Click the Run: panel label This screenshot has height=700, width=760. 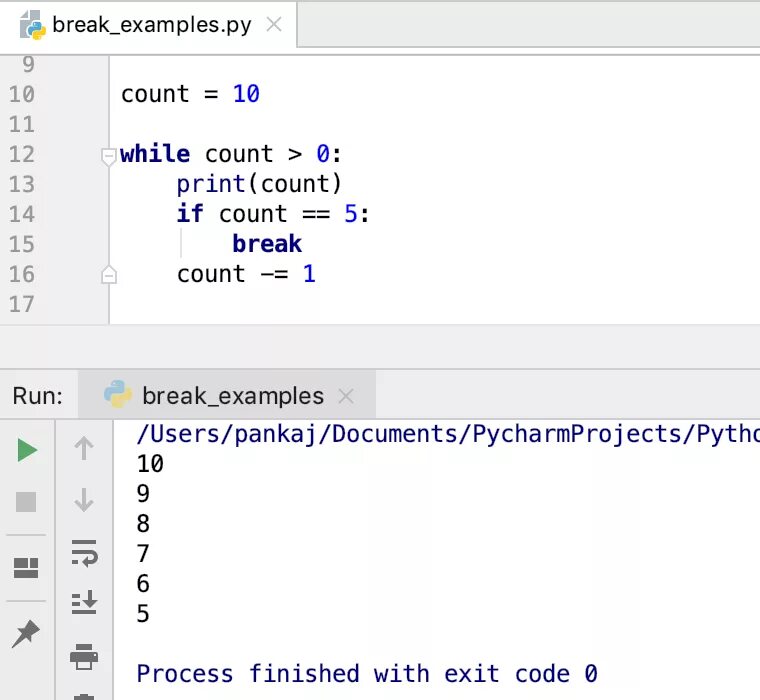point(38,396)
